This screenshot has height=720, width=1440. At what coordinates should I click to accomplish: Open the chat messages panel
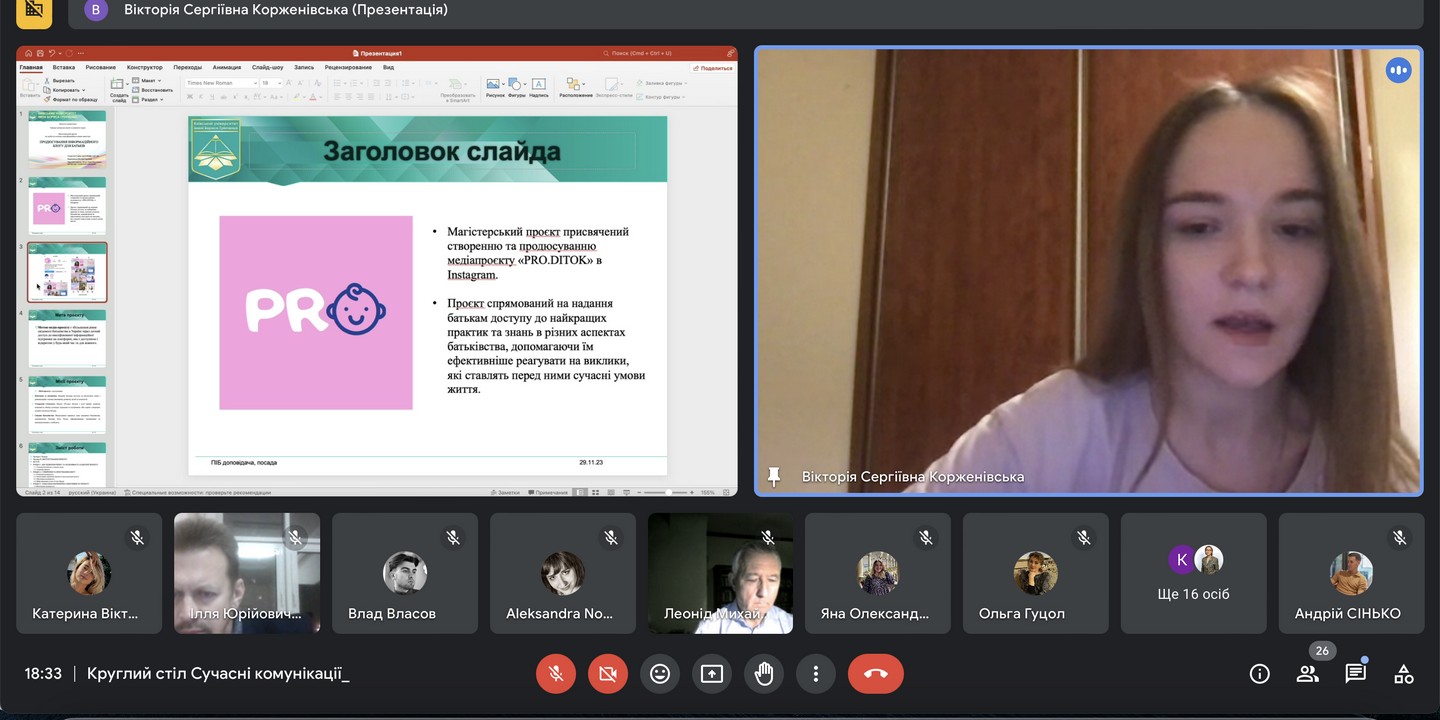1356,674
